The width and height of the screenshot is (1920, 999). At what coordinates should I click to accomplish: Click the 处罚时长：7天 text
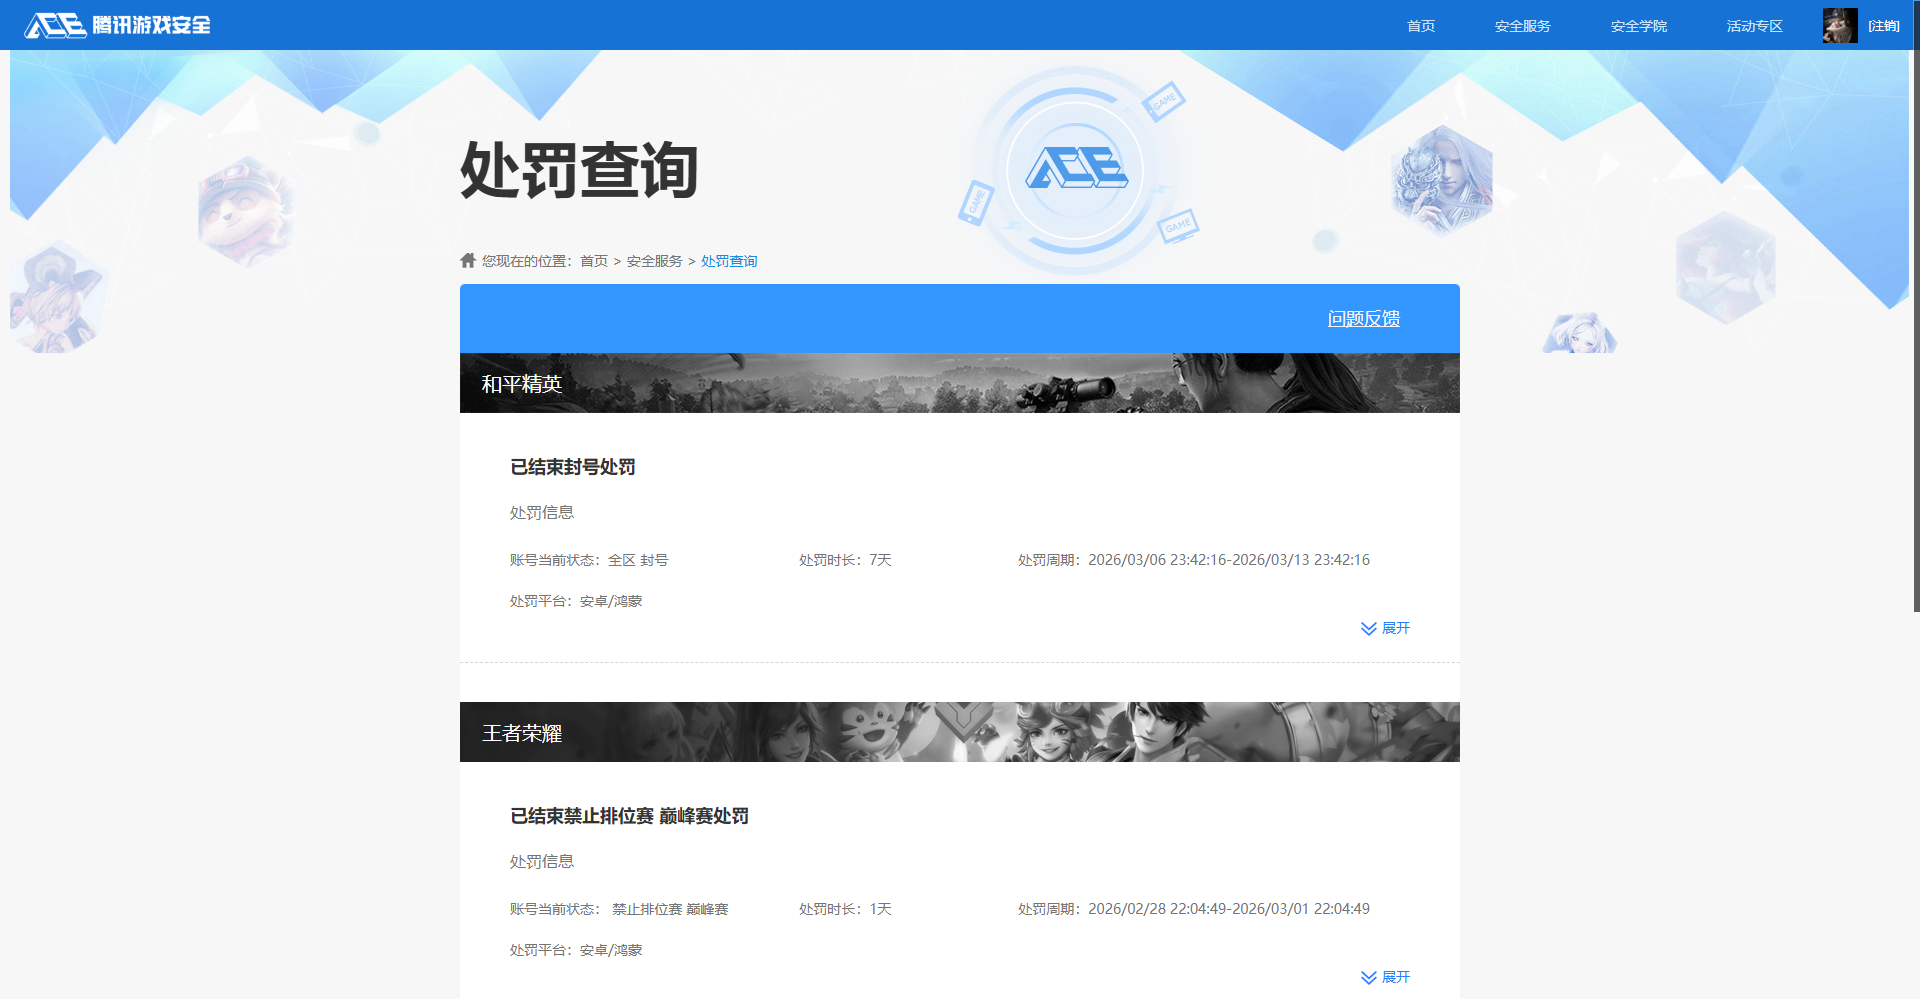point(845,560)
